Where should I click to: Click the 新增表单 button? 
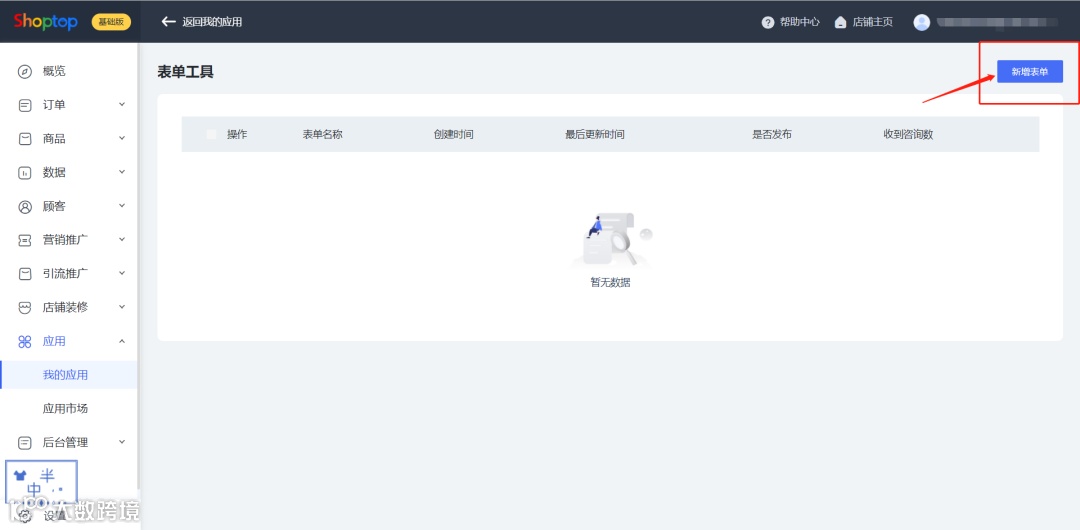[1030, 72]
